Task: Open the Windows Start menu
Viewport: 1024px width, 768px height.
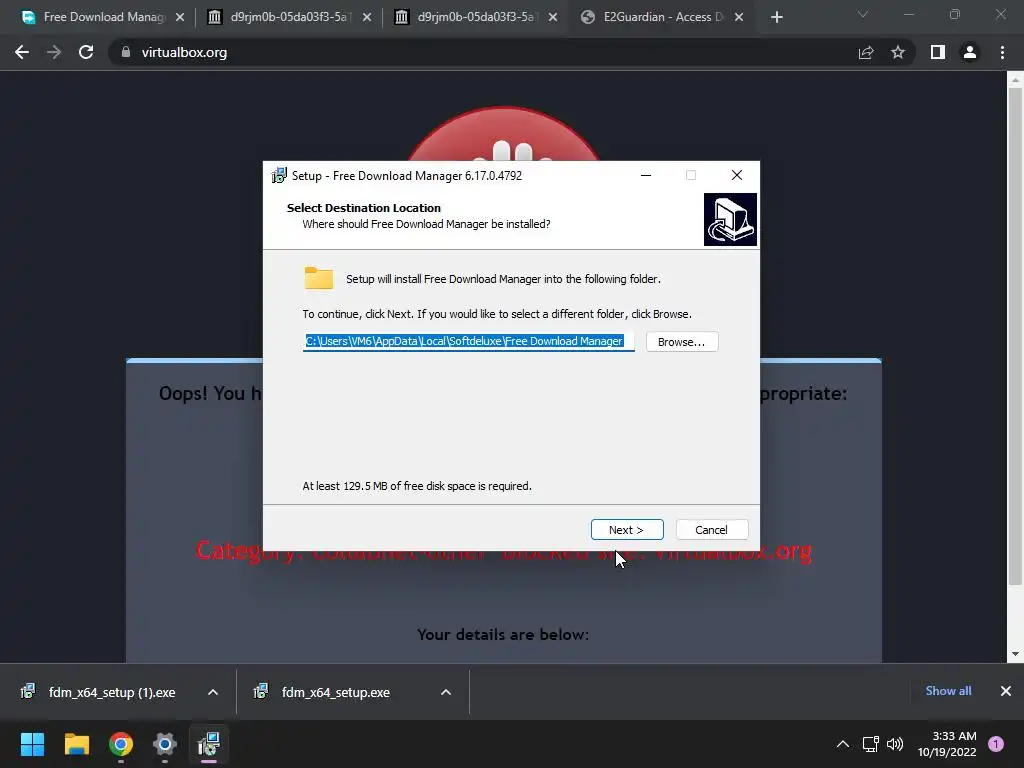Action: coord(33,744)
